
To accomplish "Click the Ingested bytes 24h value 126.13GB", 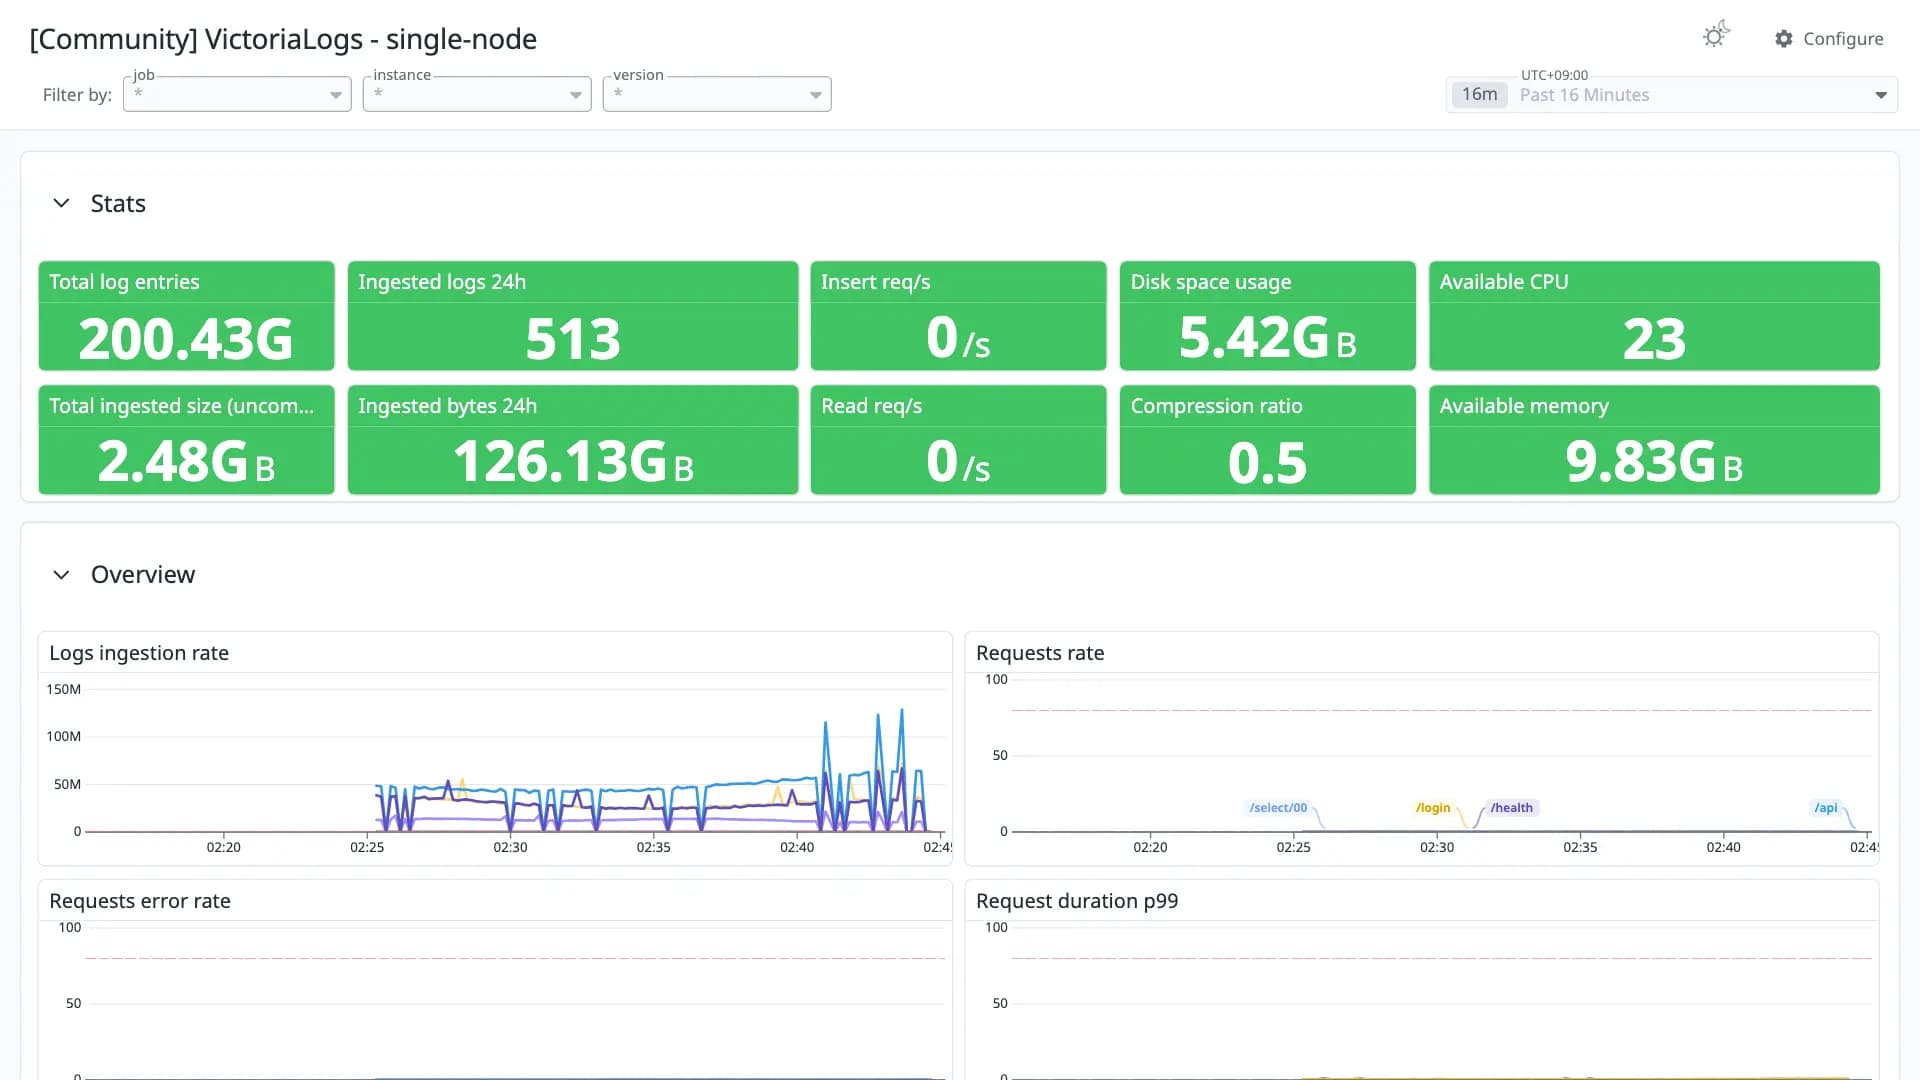I will [x=573, y=462].
